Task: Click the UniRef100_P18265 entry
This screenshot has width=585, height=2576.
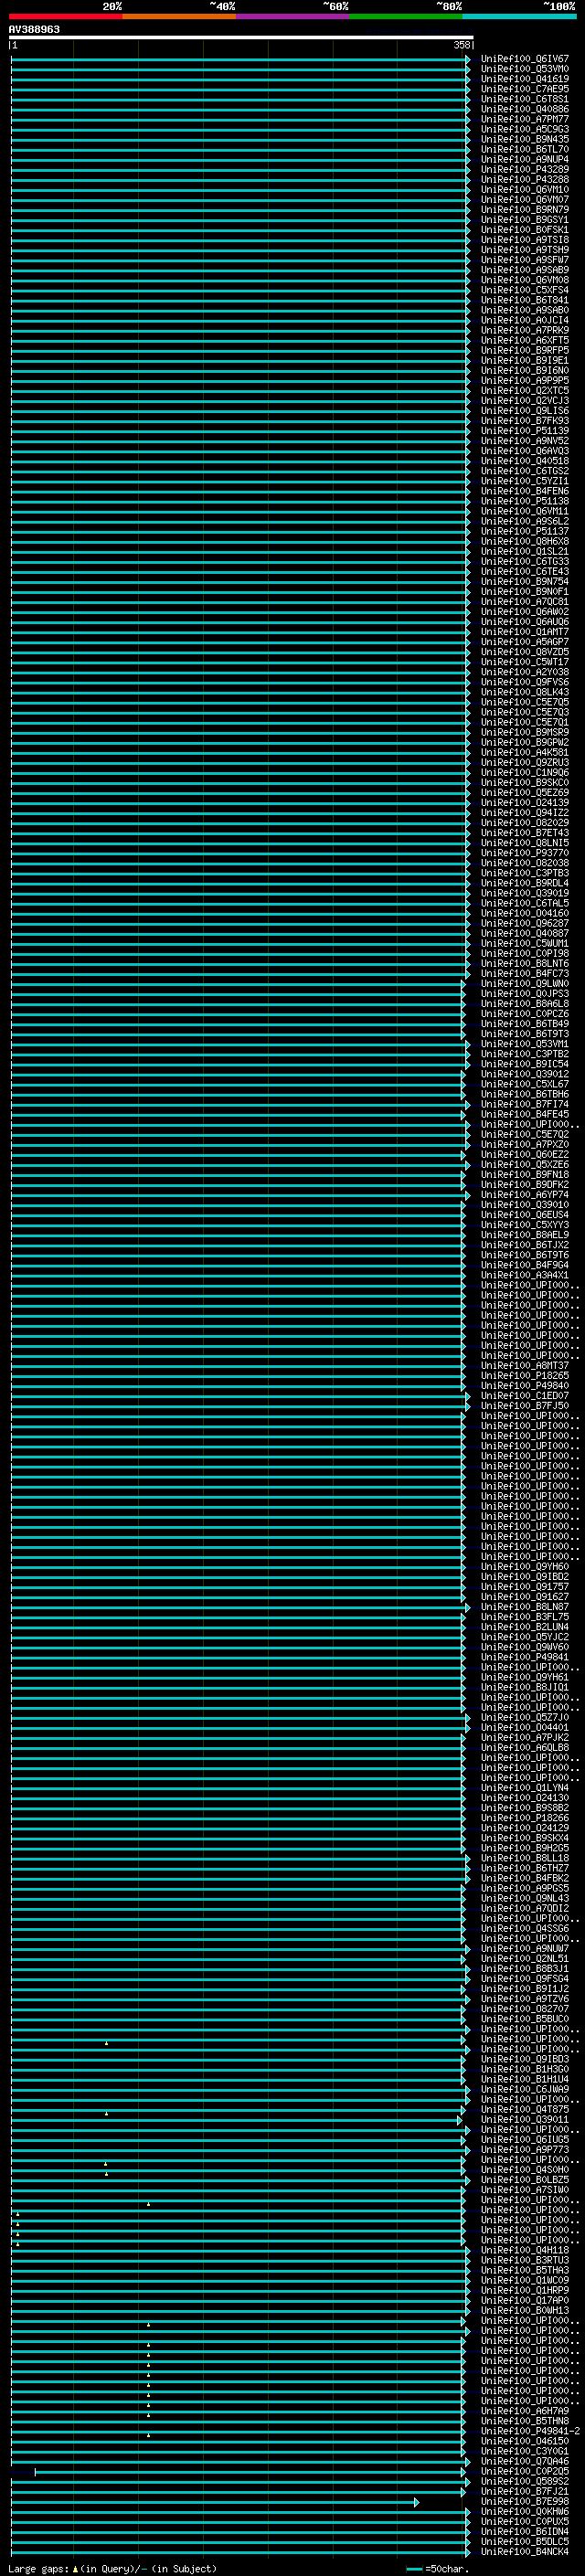Action: pos(524,1376)
